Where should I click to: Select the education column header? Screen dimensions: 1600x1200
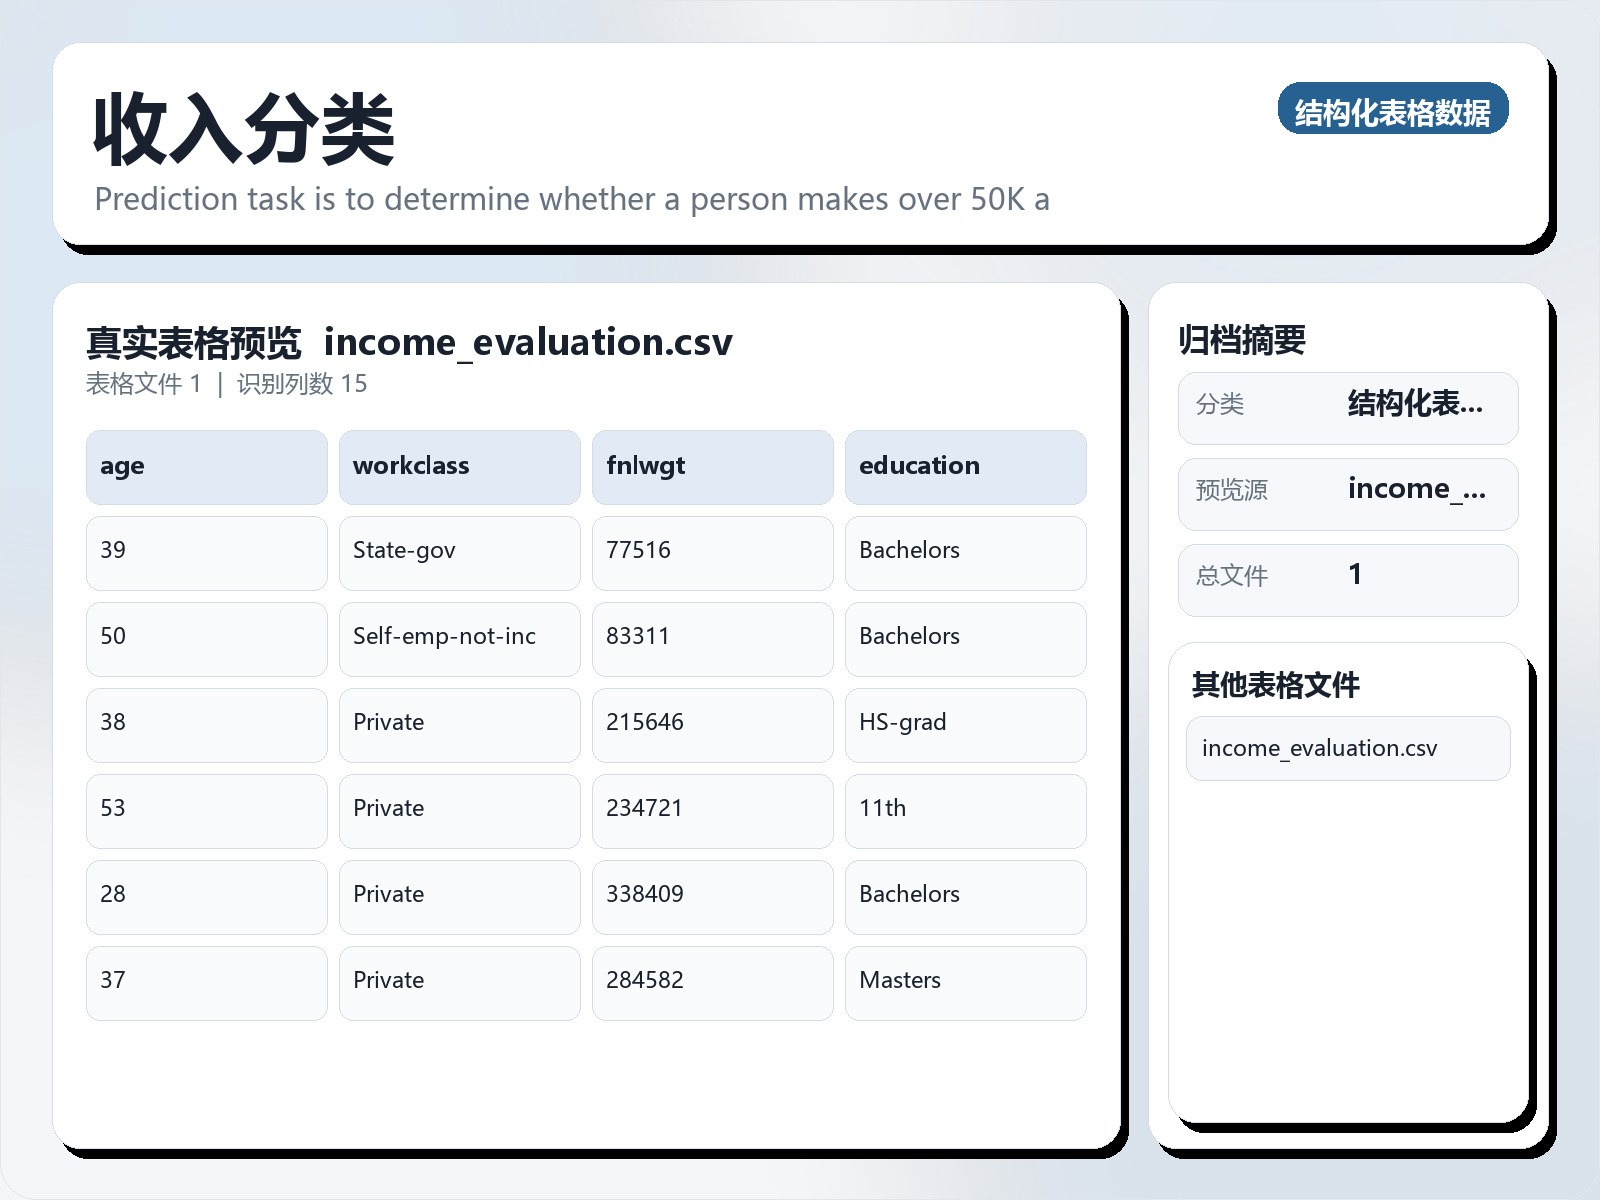tap(965, 466)
